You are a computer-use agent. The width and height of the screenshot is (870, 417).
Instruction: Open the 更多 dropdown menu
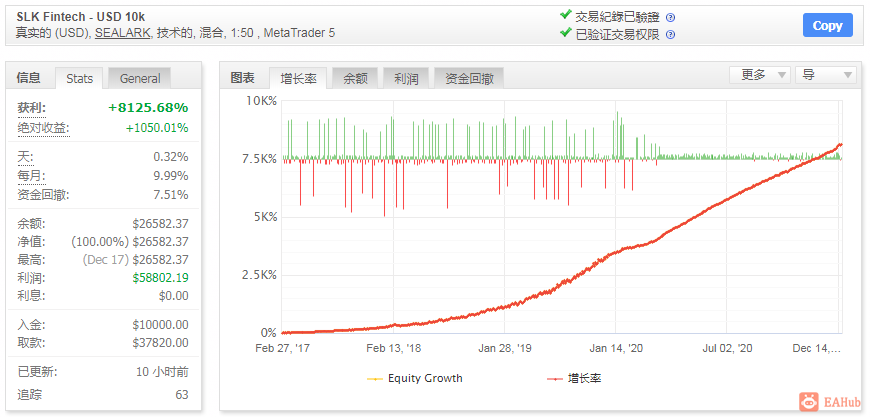(x=760, y=75)
